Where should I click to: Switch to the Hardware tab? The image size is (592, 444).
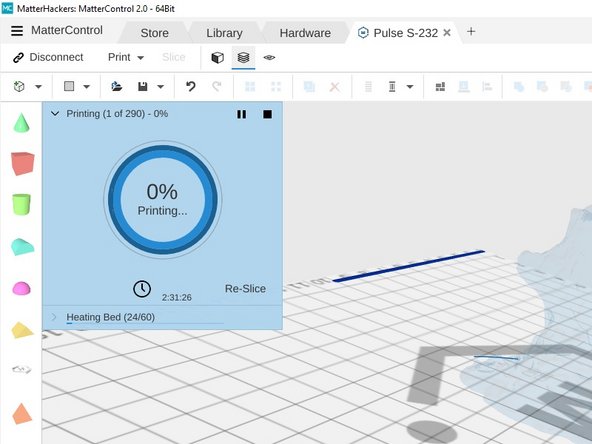click(x=305, y=33)
